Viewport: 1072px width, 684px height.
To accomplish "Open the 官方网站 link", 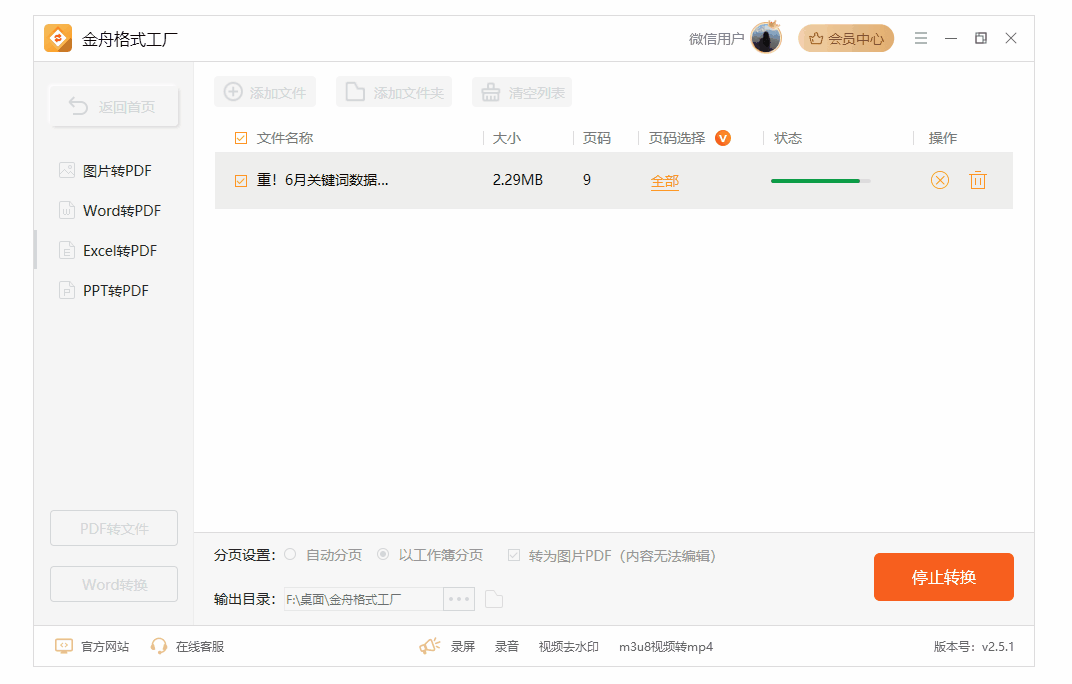I will click(x=92, y=646).
